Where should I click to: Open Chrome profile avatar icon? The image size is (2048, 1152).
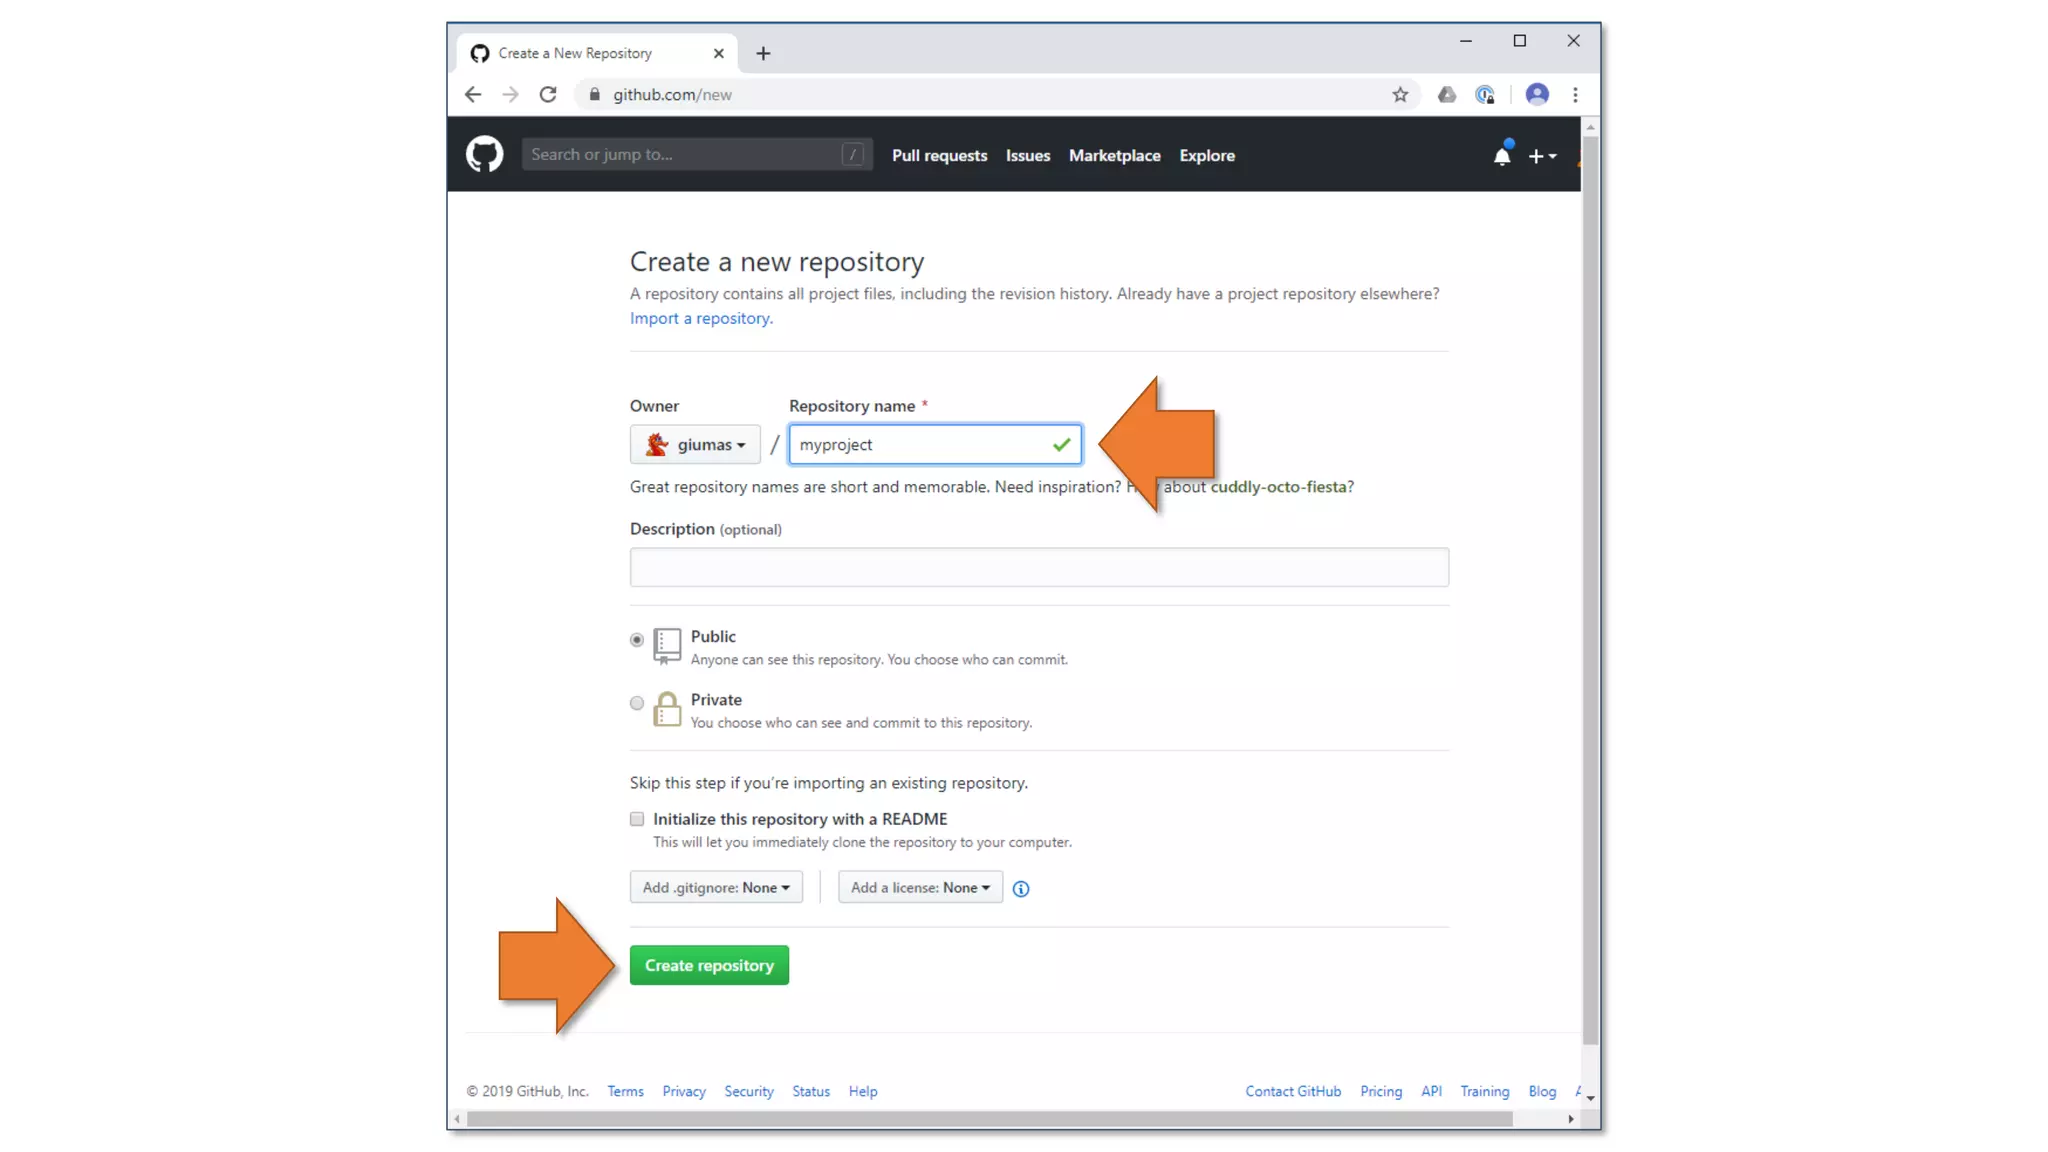click(1537, 95)
